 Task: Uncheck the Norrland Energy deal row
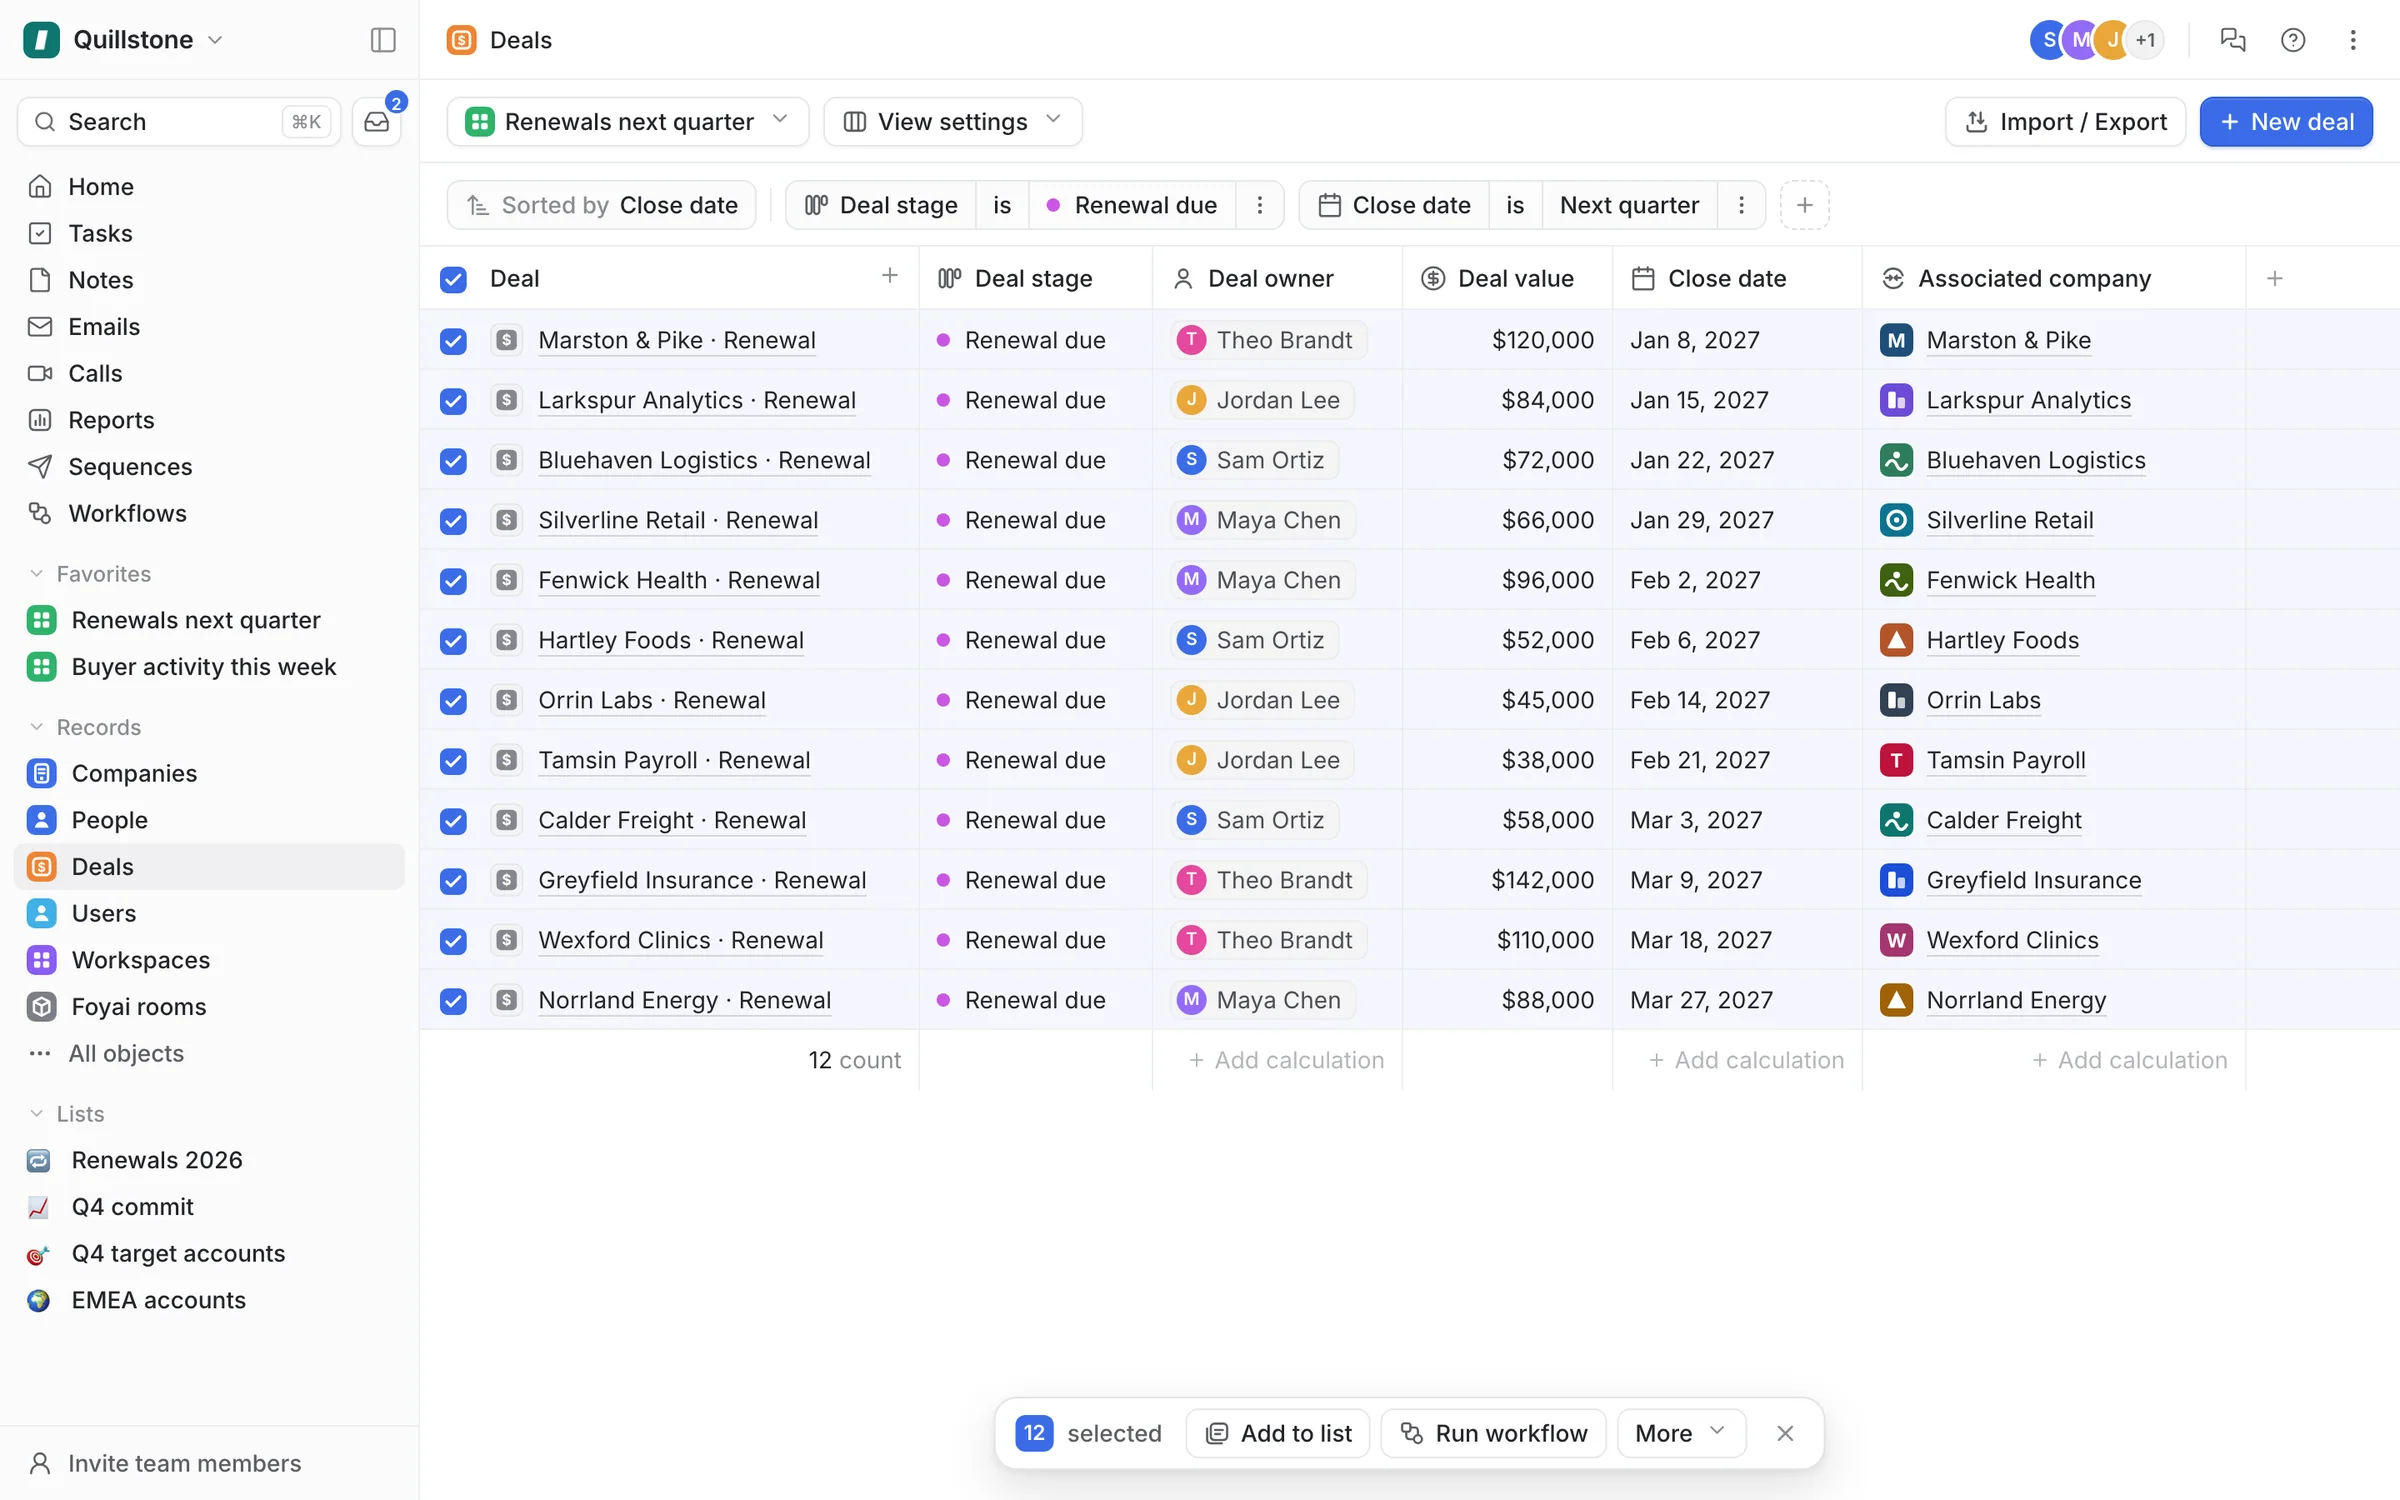[x=453, y=1001]
